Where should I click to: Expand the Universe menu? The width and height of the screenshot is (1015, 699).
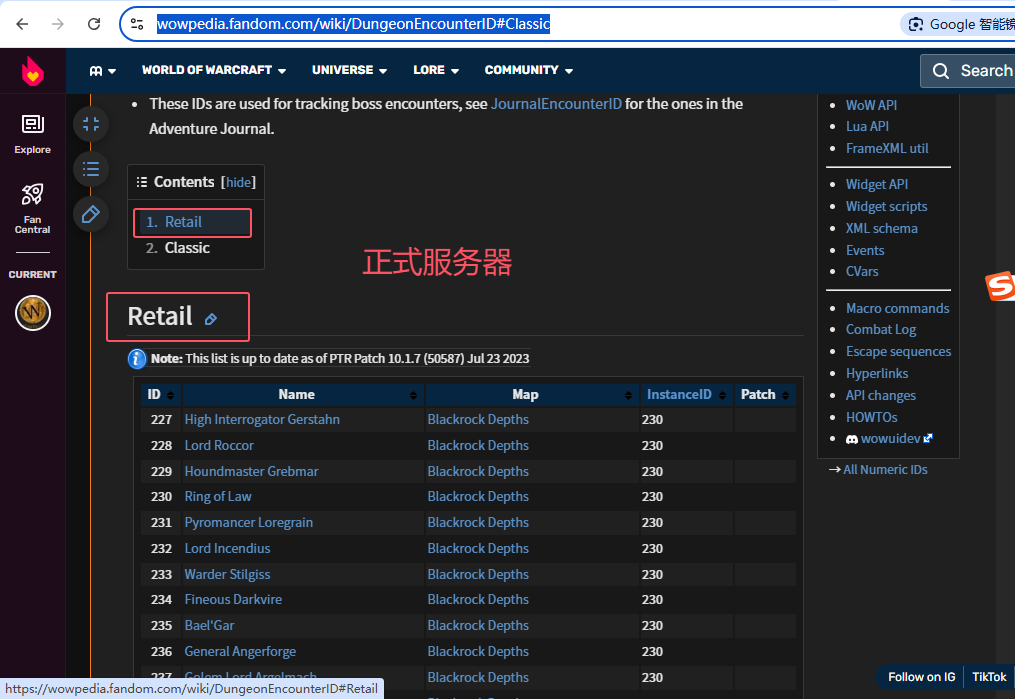[x=349, y=70]
